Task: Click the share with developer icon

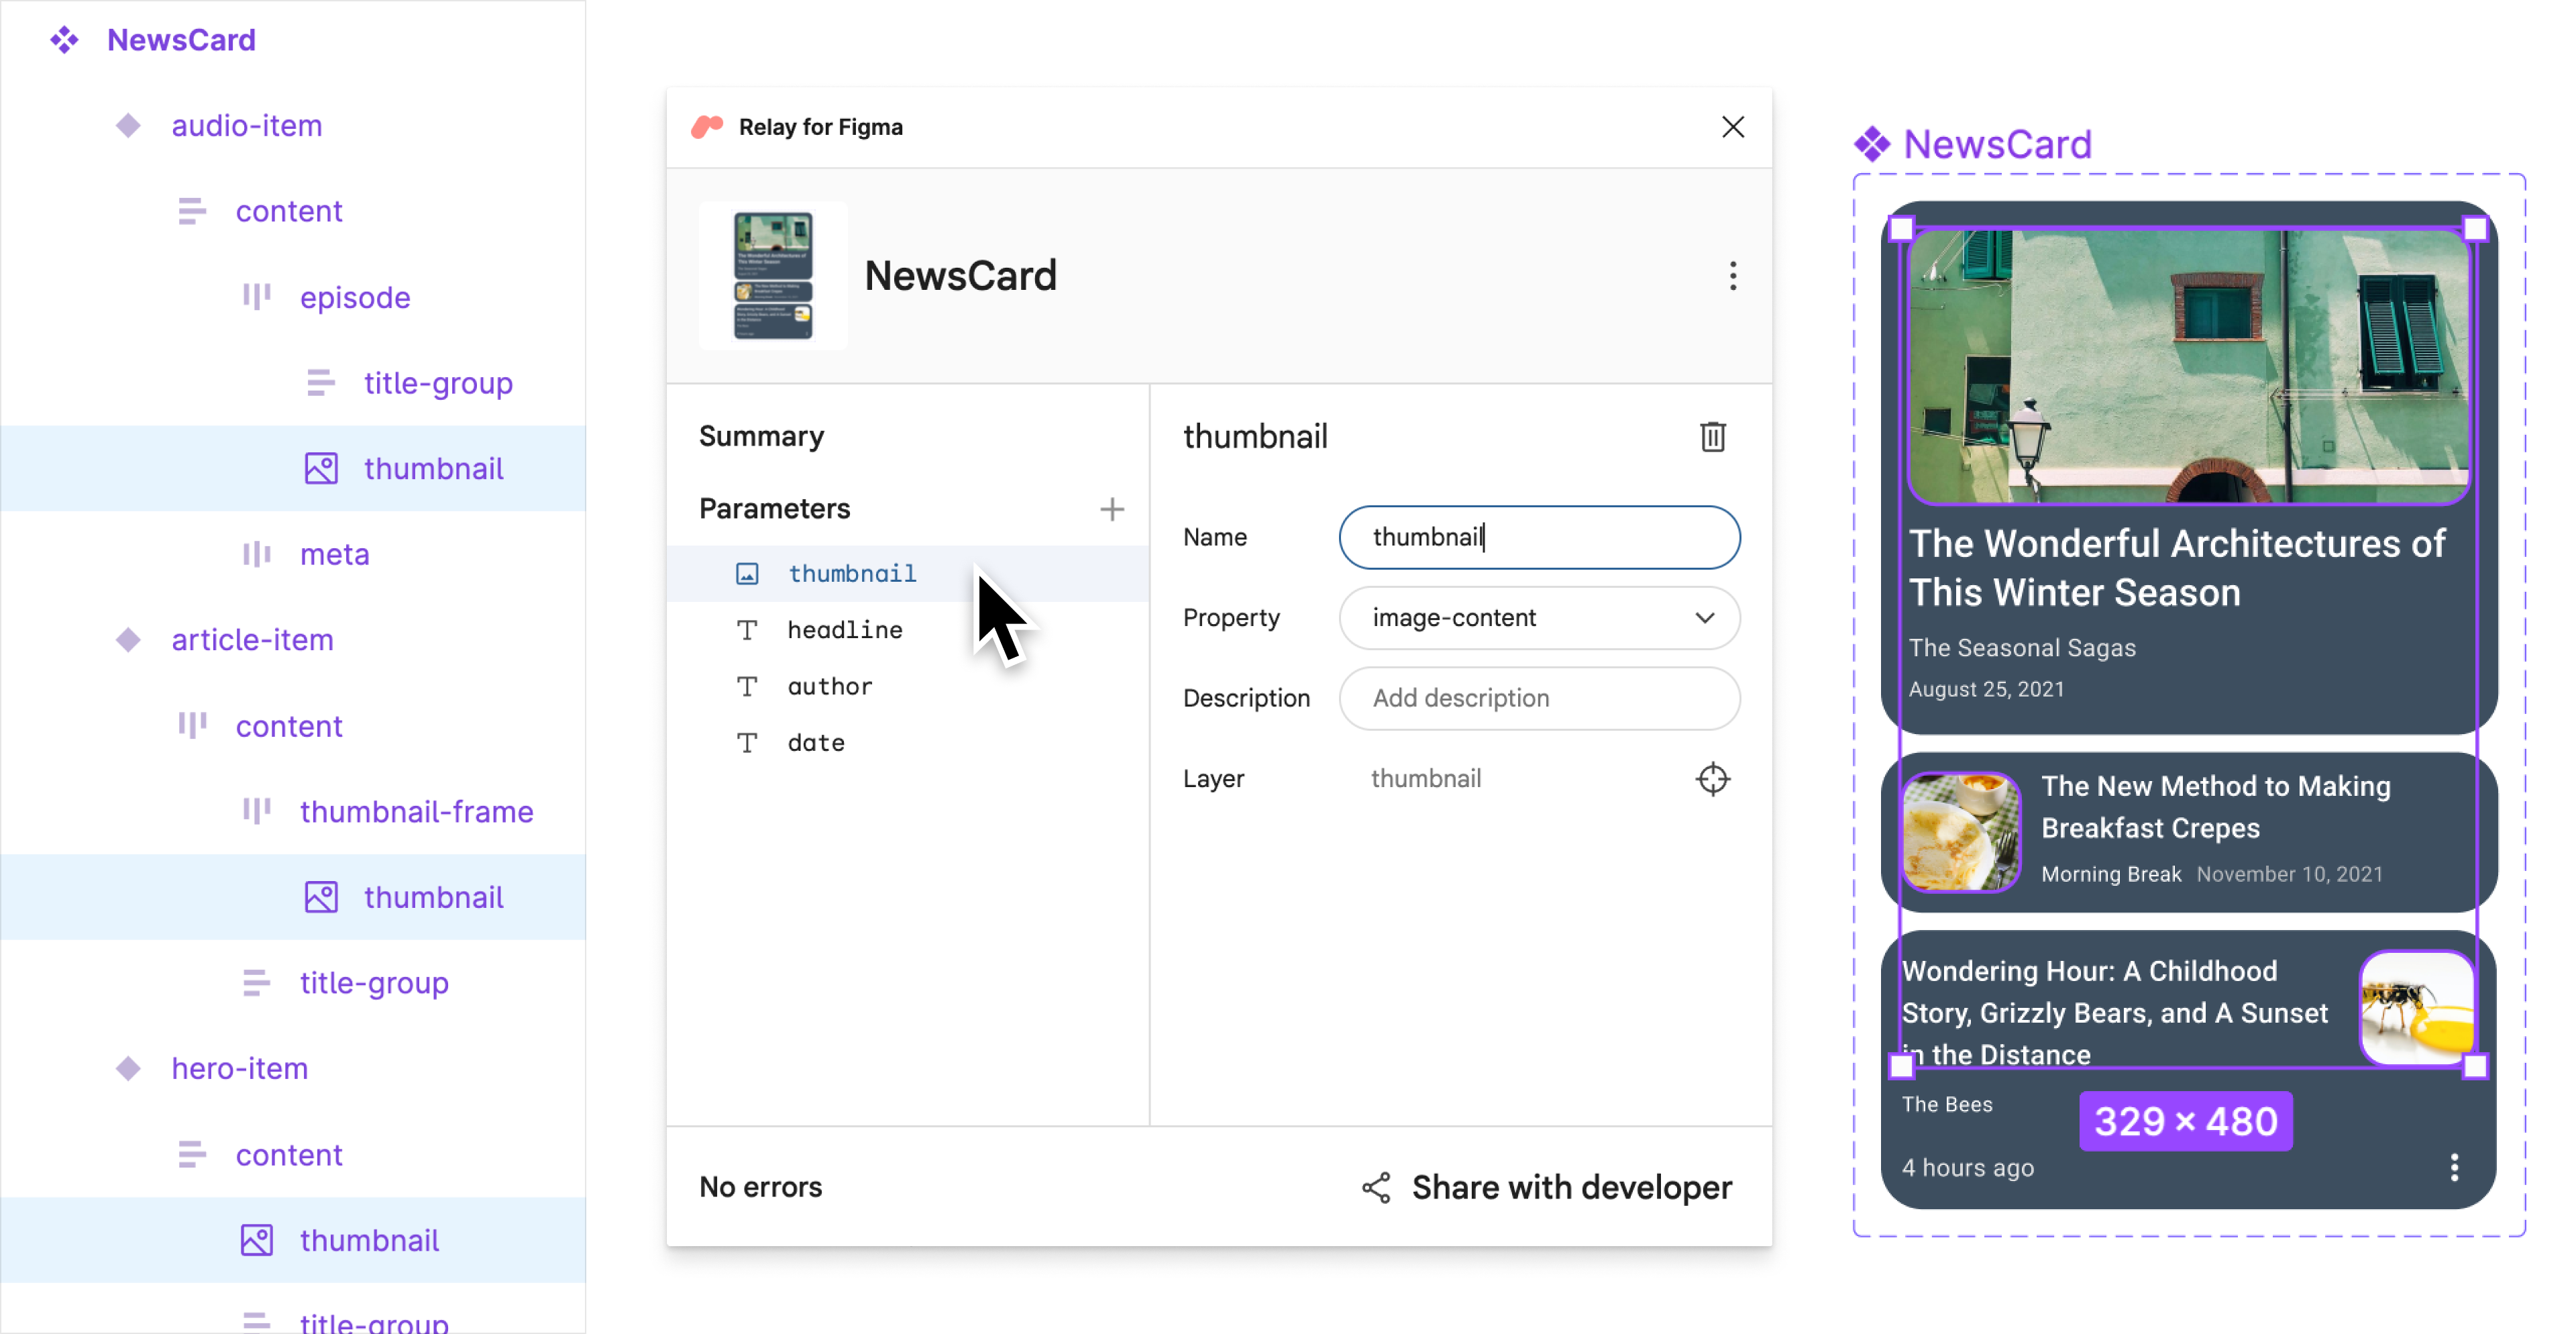Action: (1377, 1186)
